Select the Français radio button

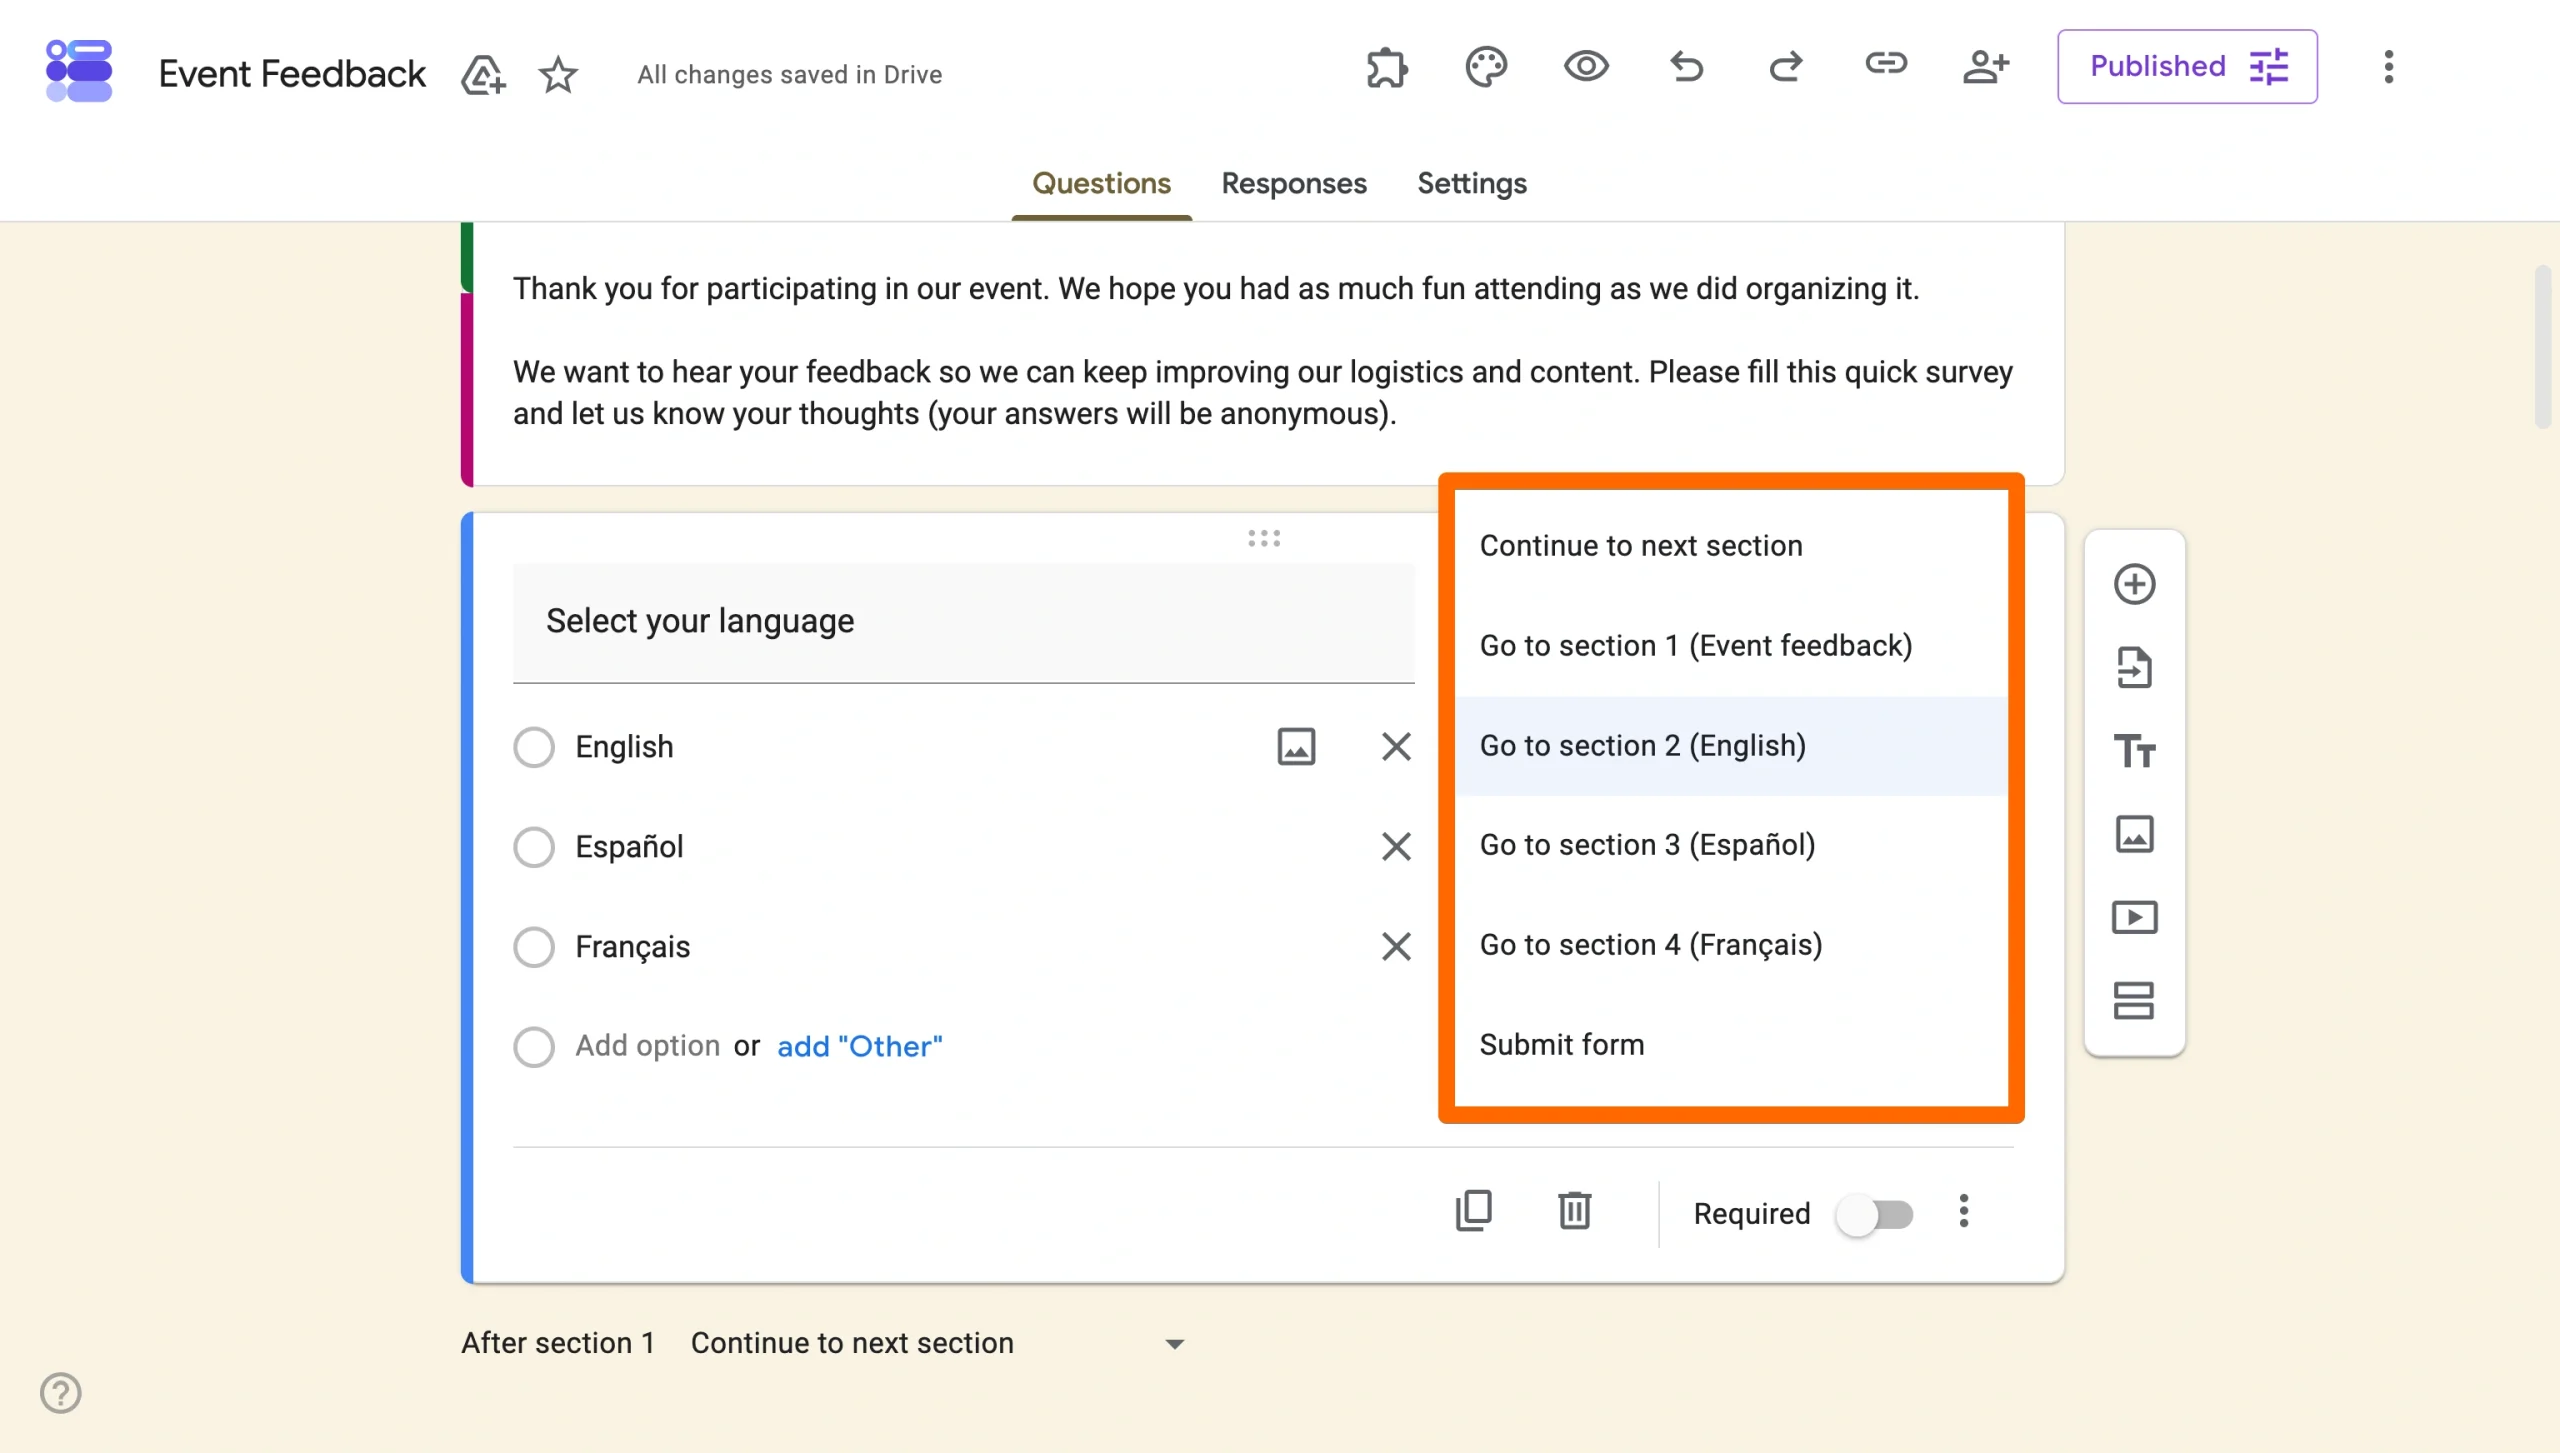tap(534, 946)
